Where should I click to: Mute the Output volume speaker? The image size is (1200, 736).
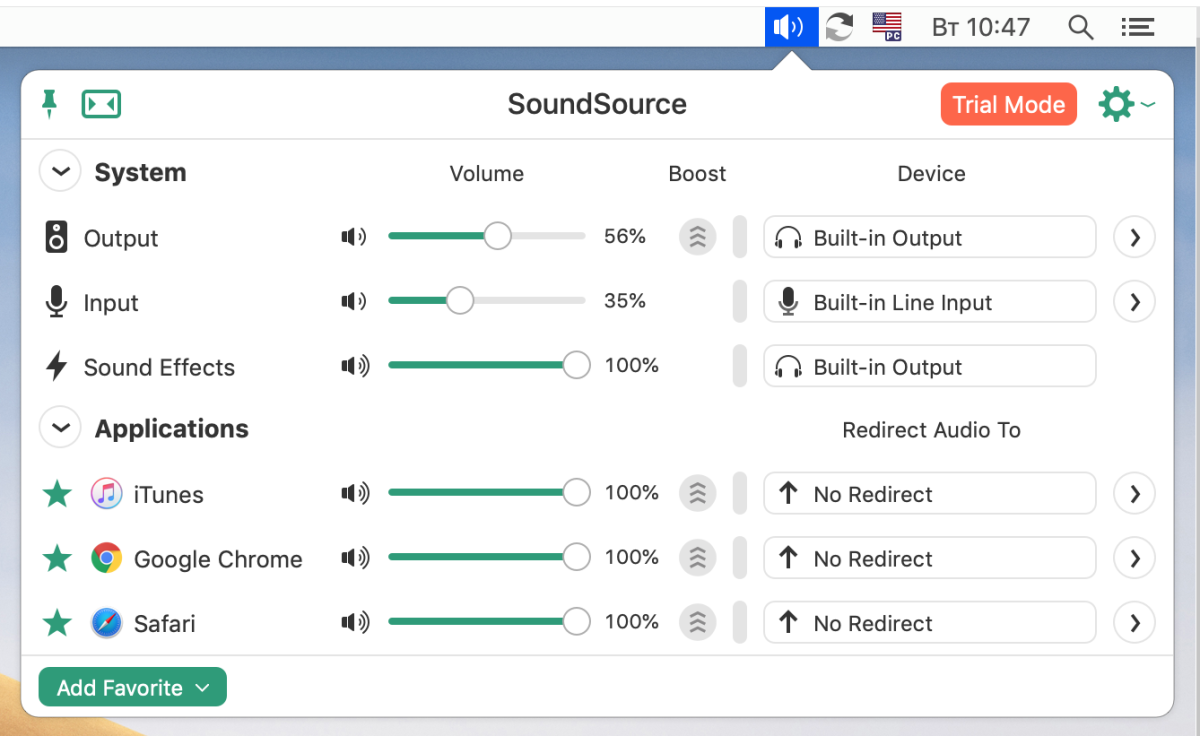click(354, 237)
